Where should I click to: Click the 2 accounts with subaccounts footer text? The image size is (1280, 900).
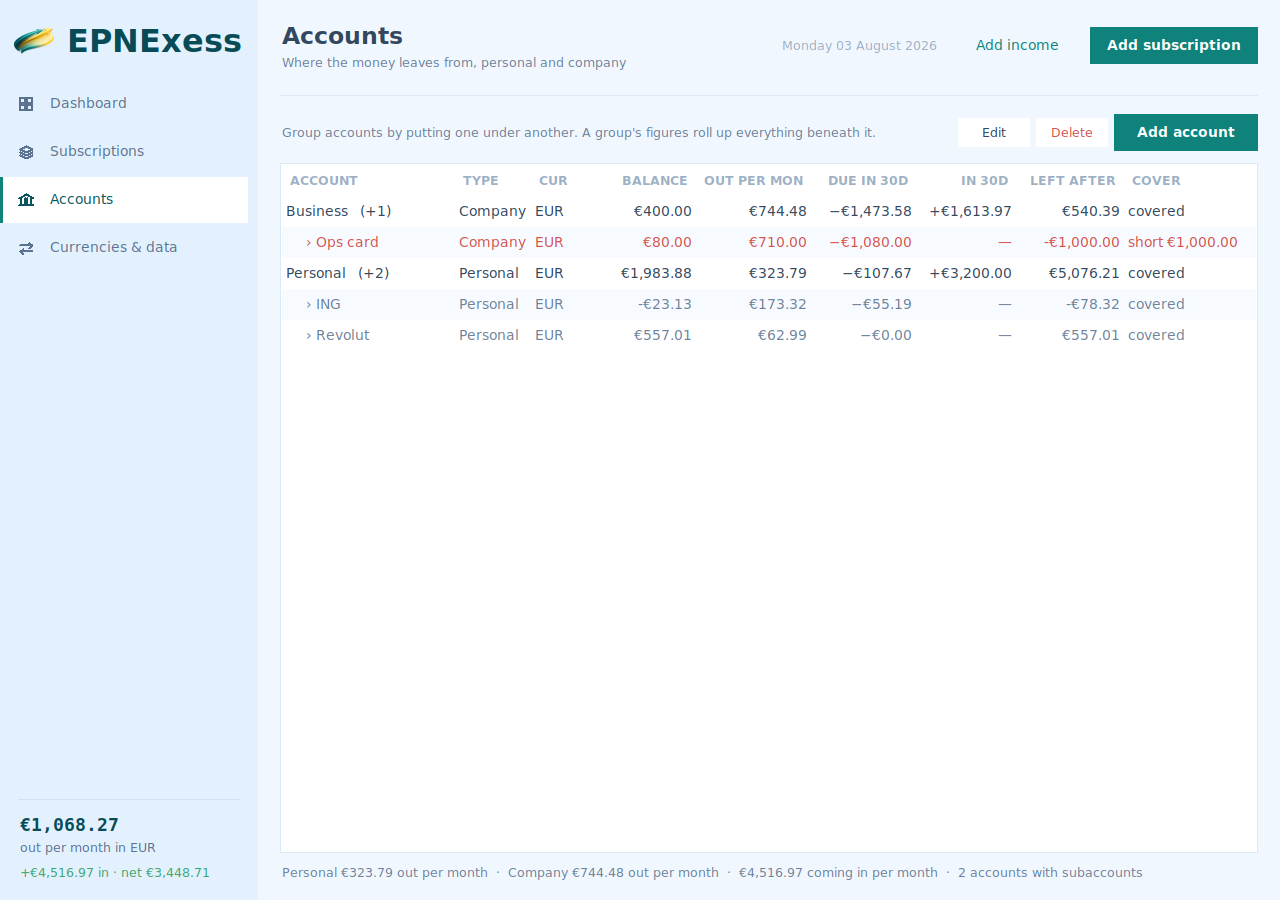(x=1050, y=872)
